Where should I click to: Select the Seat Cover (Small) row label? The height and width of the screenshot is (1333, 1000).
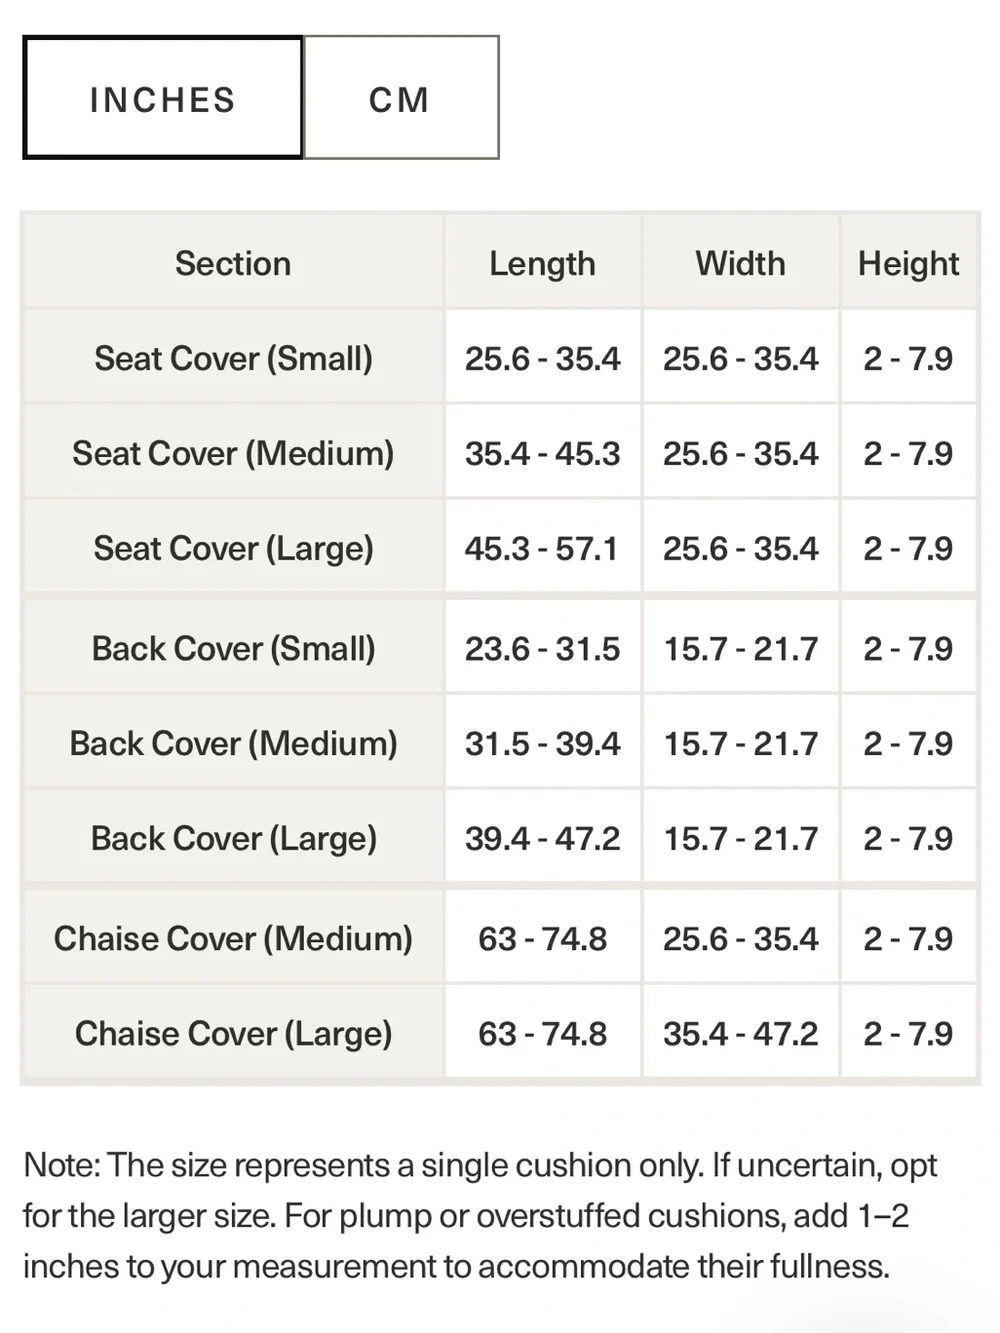(233, 358)
